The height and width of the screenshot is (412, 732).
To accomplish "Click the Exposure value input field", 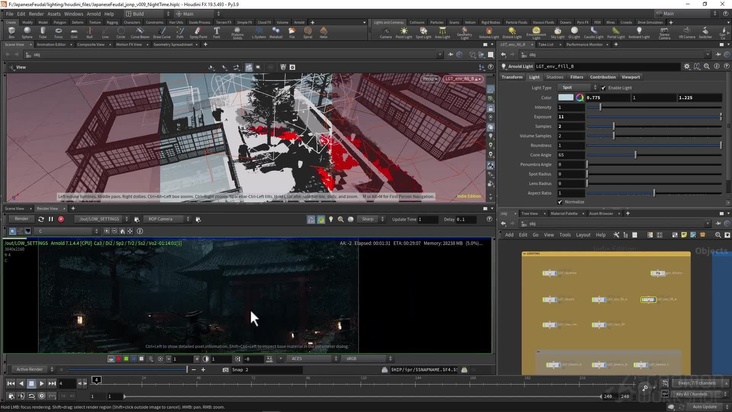I will pyautogui.click(x=570, y=117).
